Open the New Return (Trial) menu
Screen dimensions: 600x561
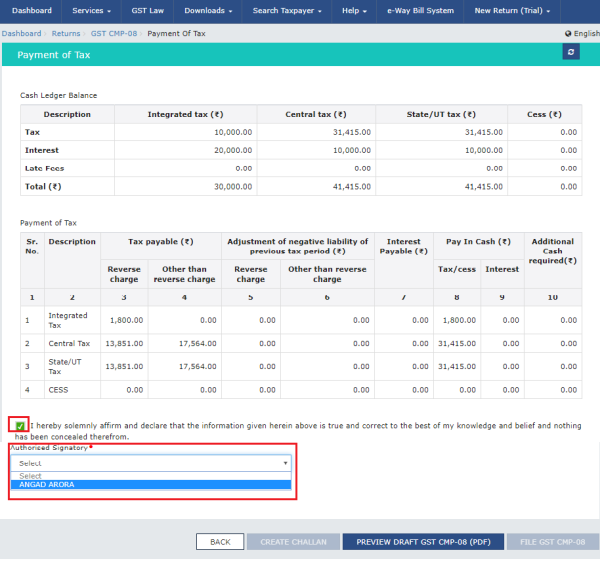click(x=510, y=11)
